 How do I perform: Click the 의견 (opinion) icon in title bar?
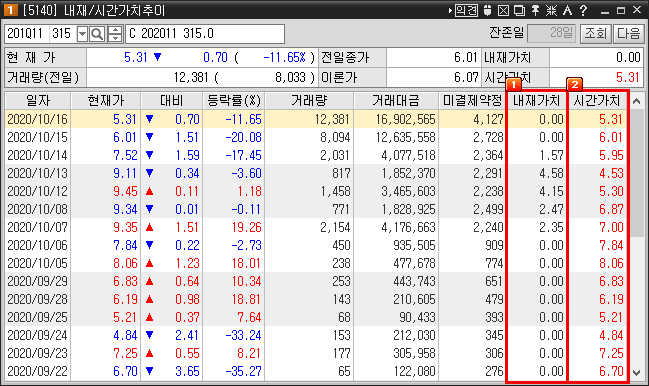[466, 10]
